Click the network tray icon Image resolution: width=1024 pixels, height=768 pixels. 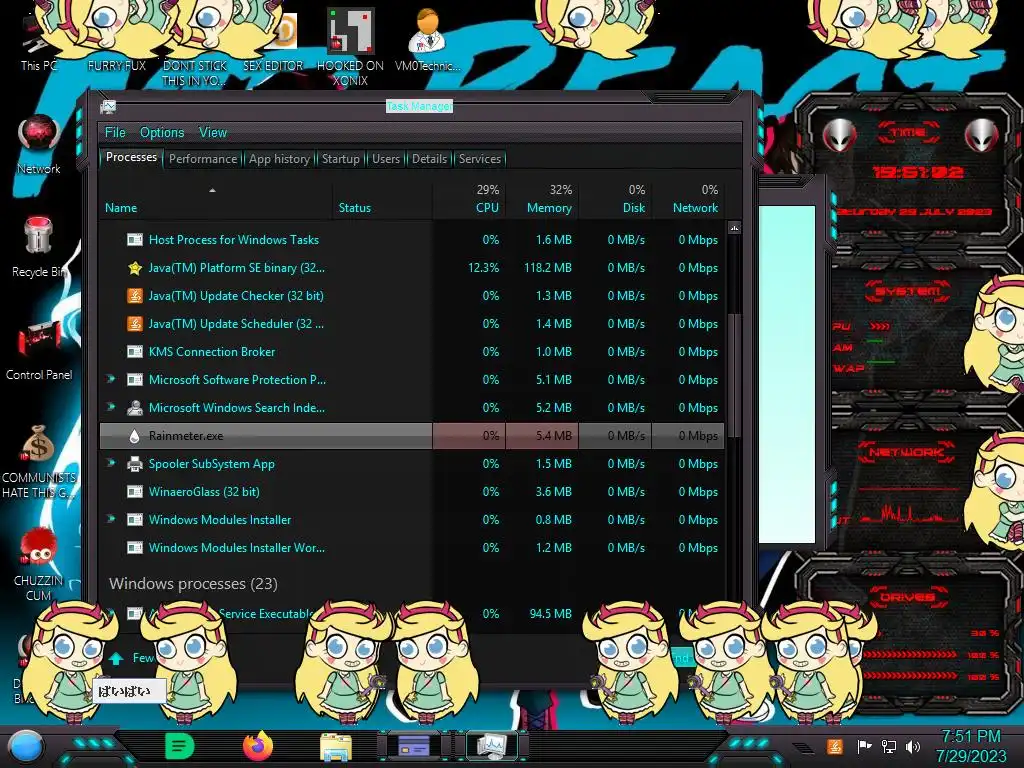click(888, 746)
